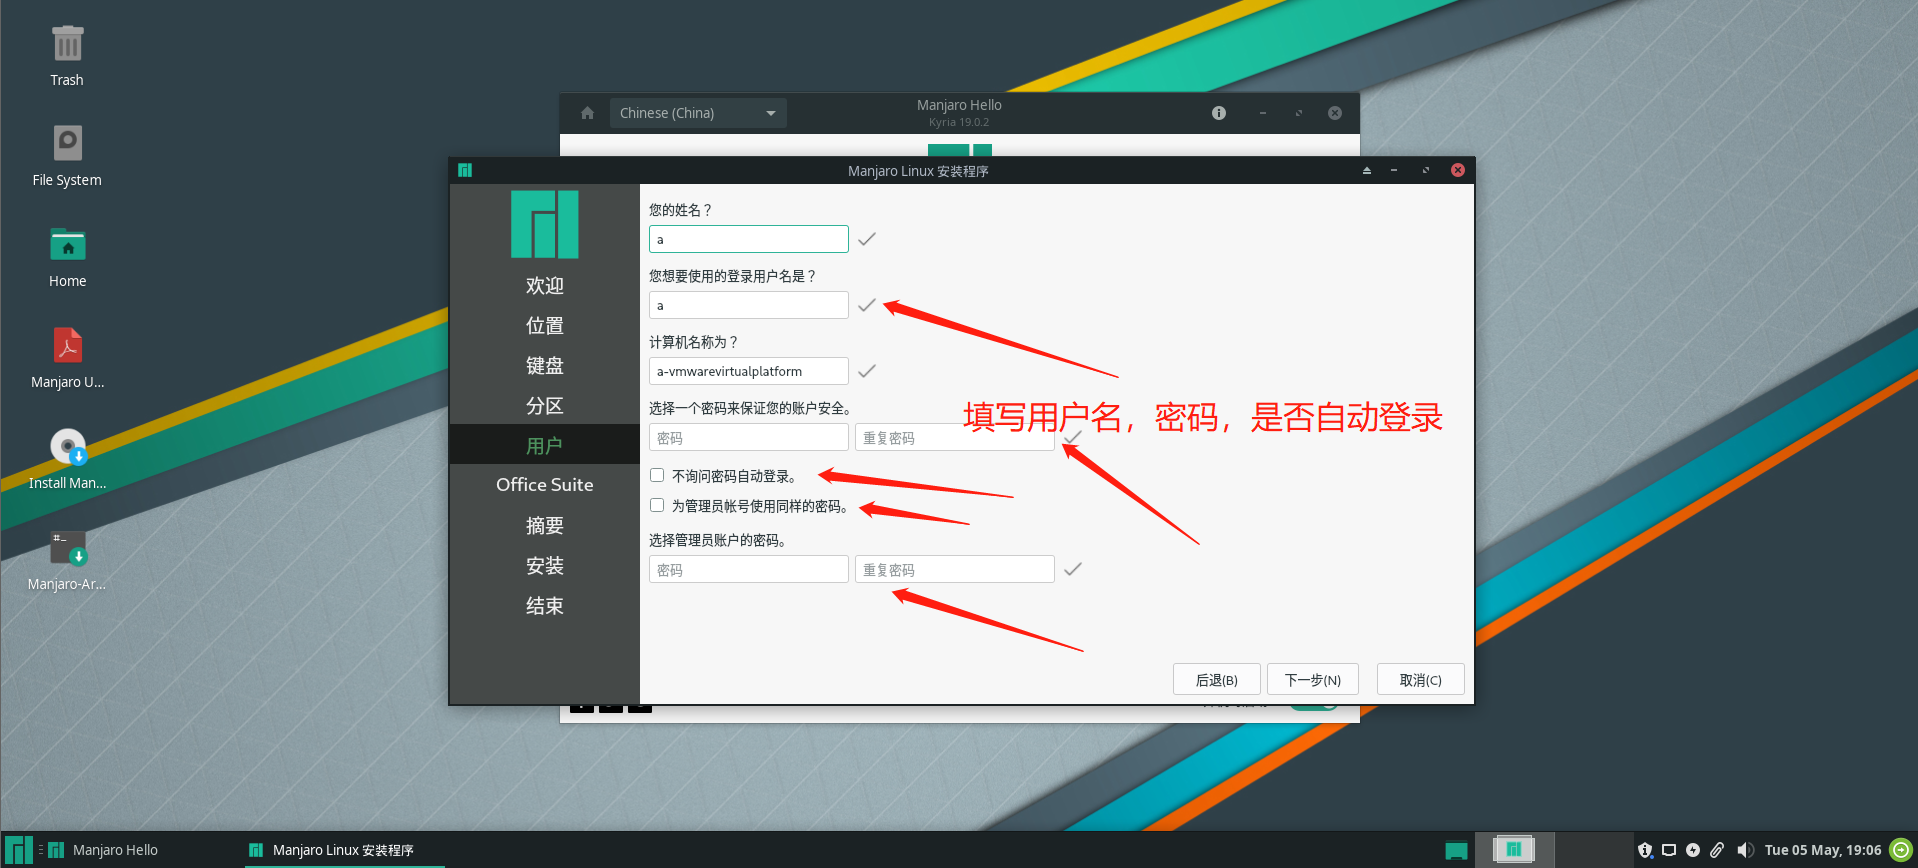Select 安装 step in installer sidebar
The width and height of the screenshot is (1918, 868).
click(x=545, y=565)
